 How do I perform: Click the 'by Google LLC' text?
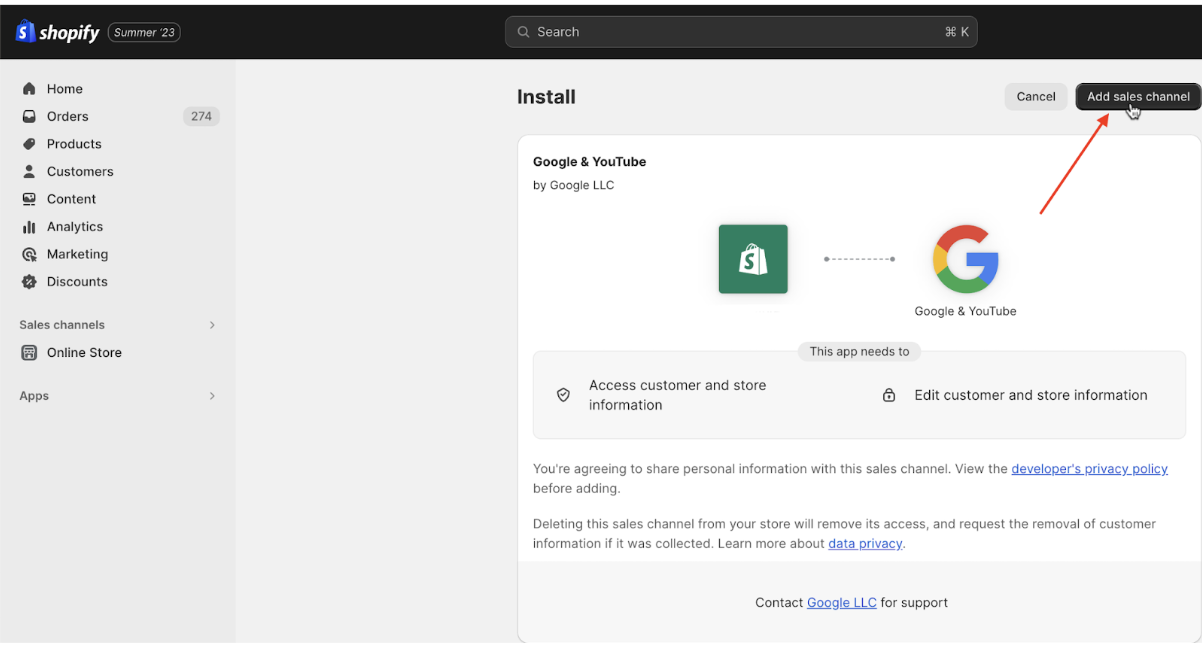pos(573,185)
